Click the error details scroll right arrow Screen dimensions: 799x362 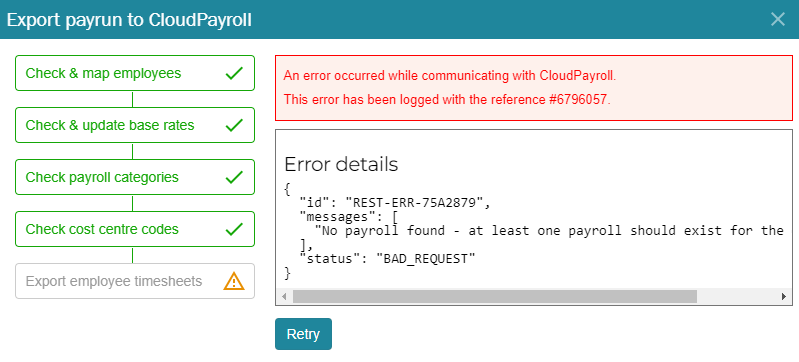(x=784, y=296)
